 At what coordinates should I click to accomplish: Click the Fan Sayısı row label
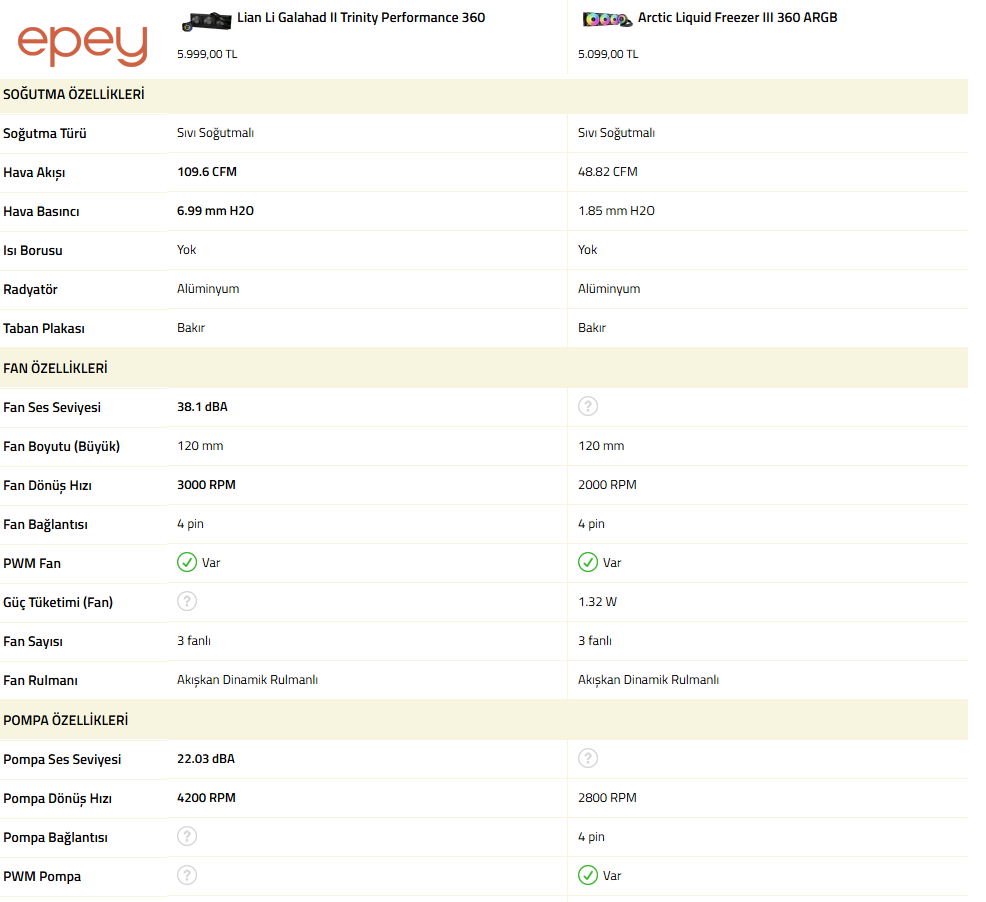point(33,642)
